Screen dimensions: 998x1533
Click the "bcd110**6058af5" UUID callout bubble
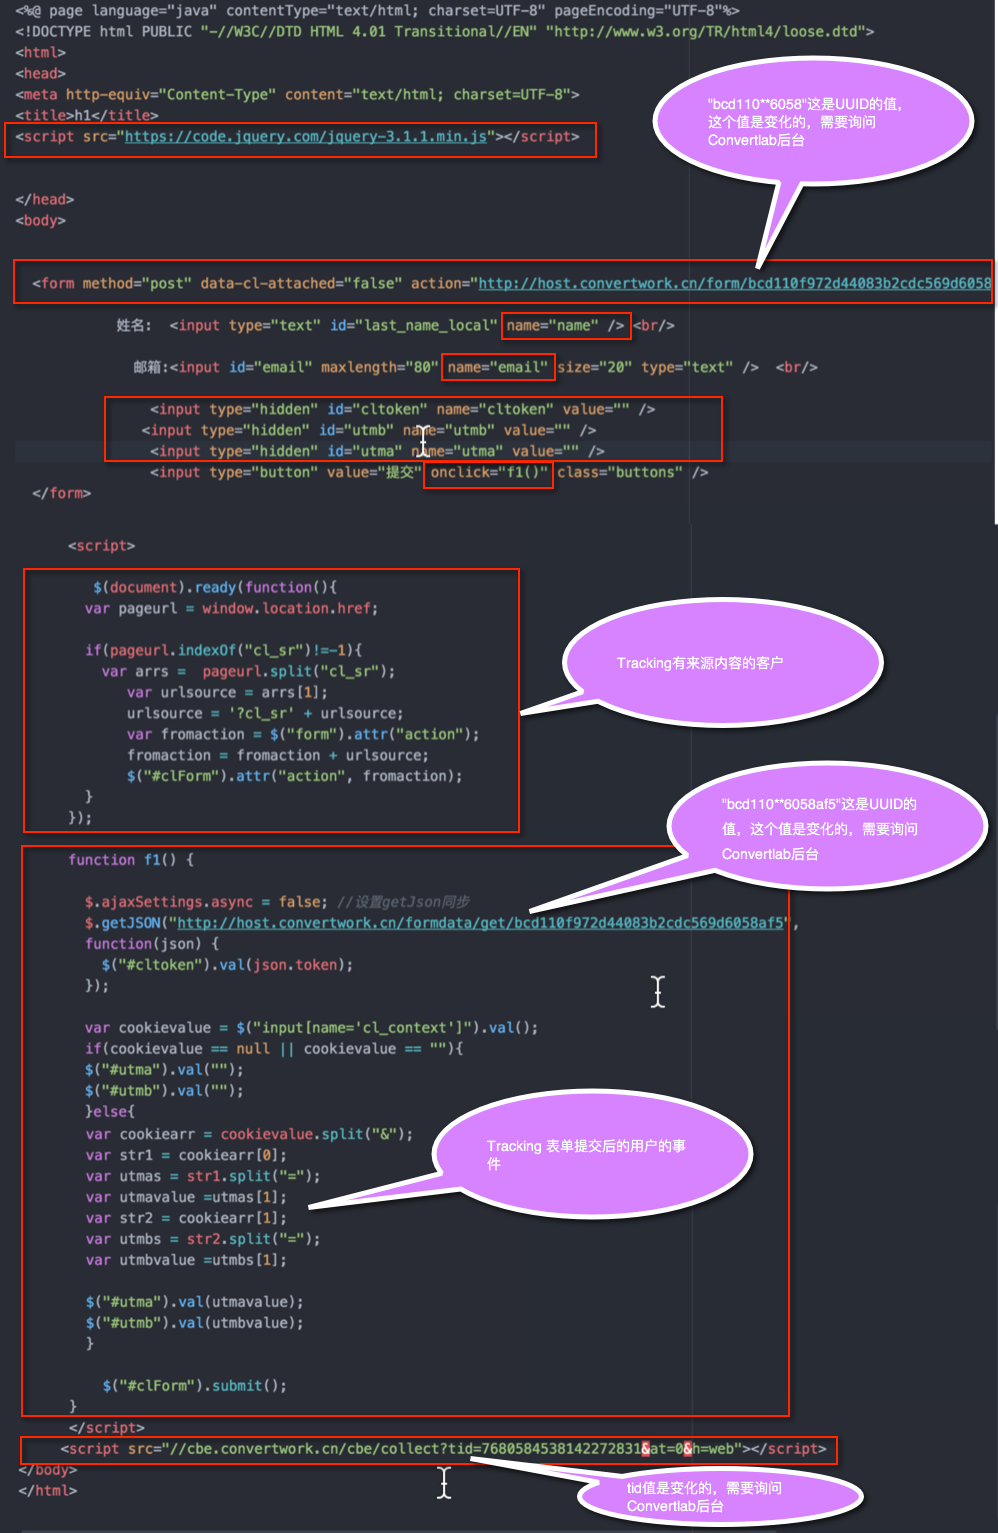(x=825, y=828)
